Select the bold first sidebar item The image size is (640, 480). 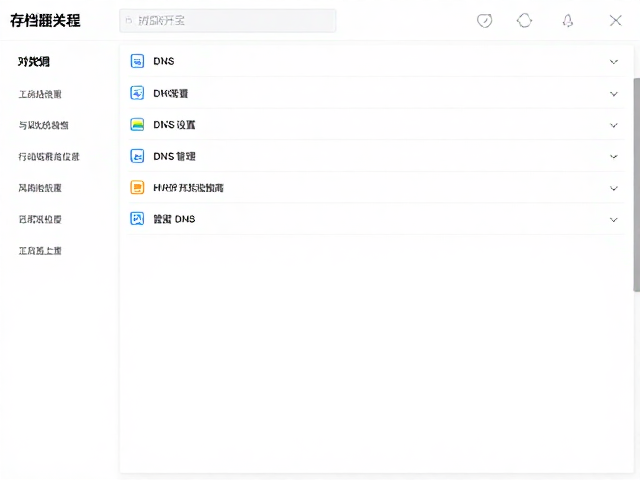coord(34,62)
